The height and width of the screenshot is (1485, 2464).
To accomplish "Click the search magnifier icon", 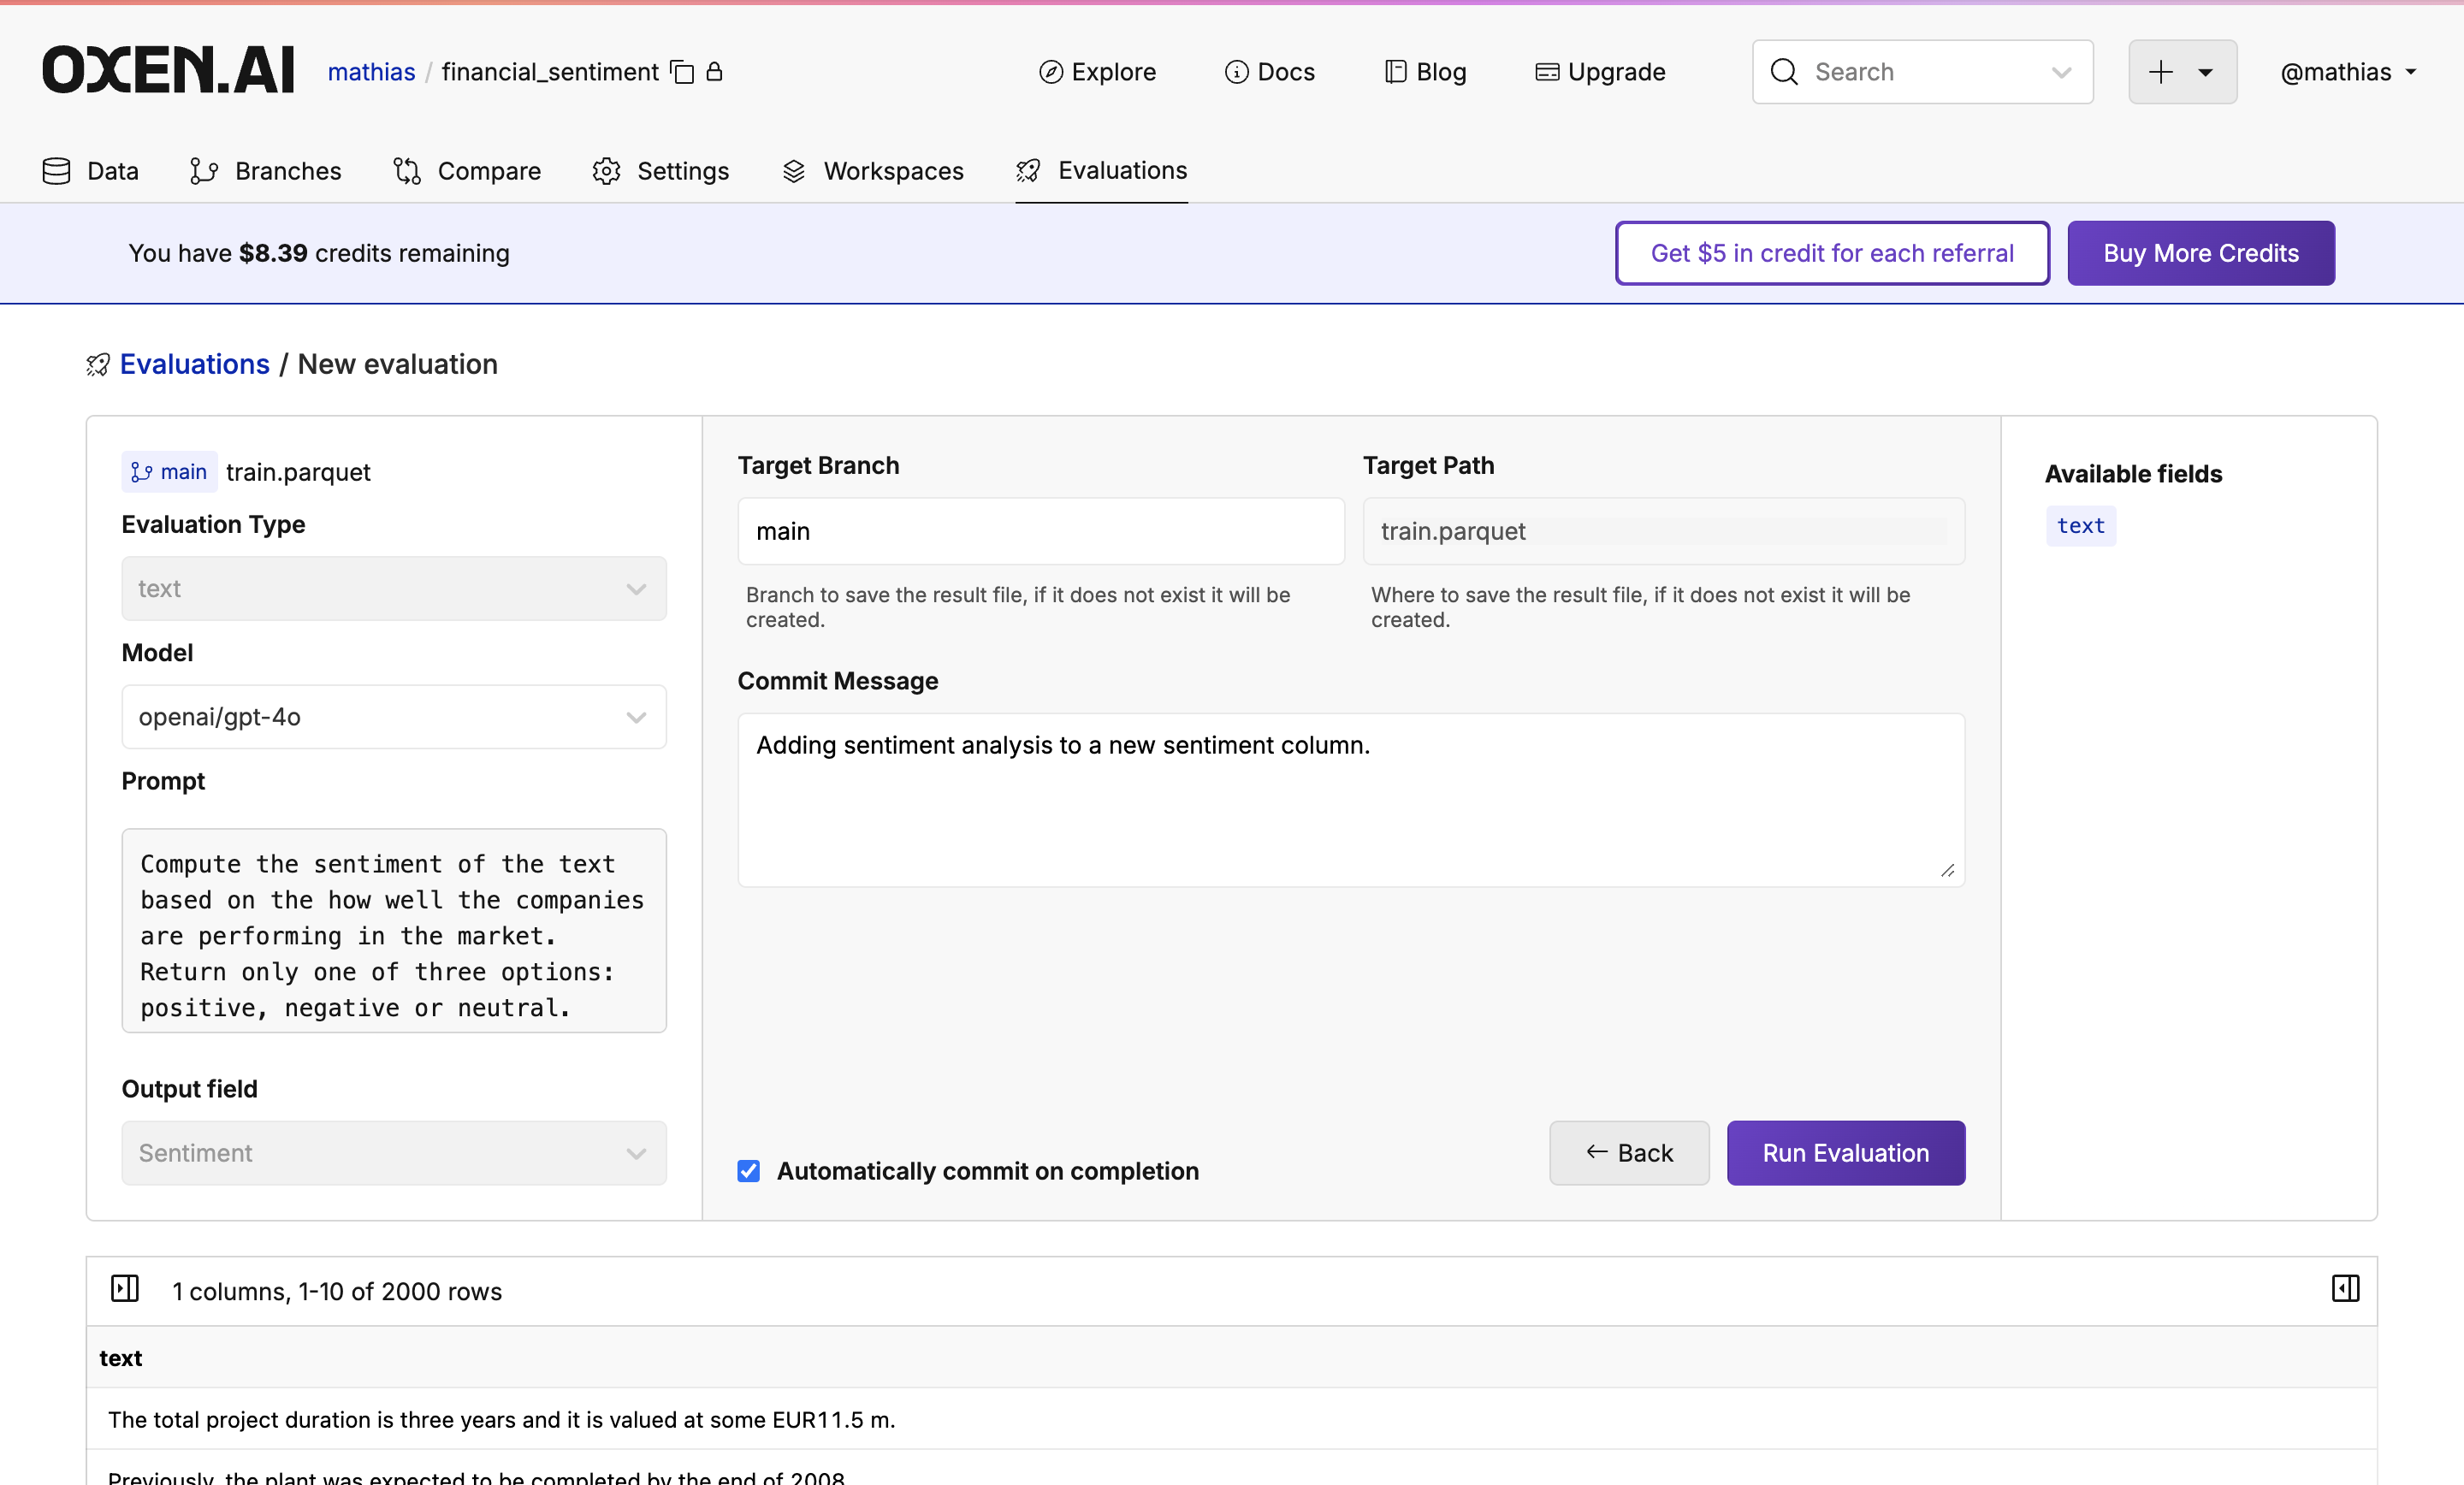I will 1784,71.
